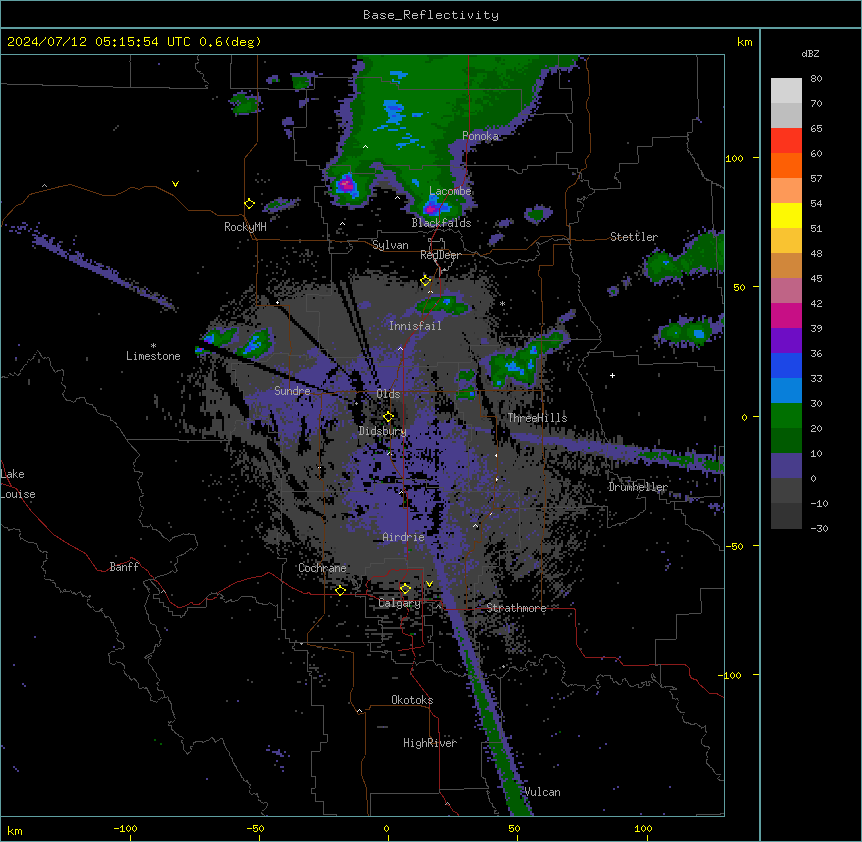Click the yellow V marker east of Calgary
The width and height of the screenshot is (862, 842).
coord(430,584)
